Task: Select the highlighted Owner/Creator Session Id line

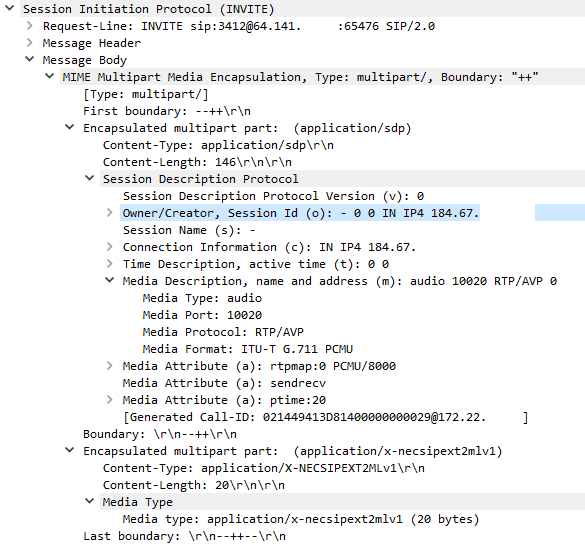Action: coord(301,213)
